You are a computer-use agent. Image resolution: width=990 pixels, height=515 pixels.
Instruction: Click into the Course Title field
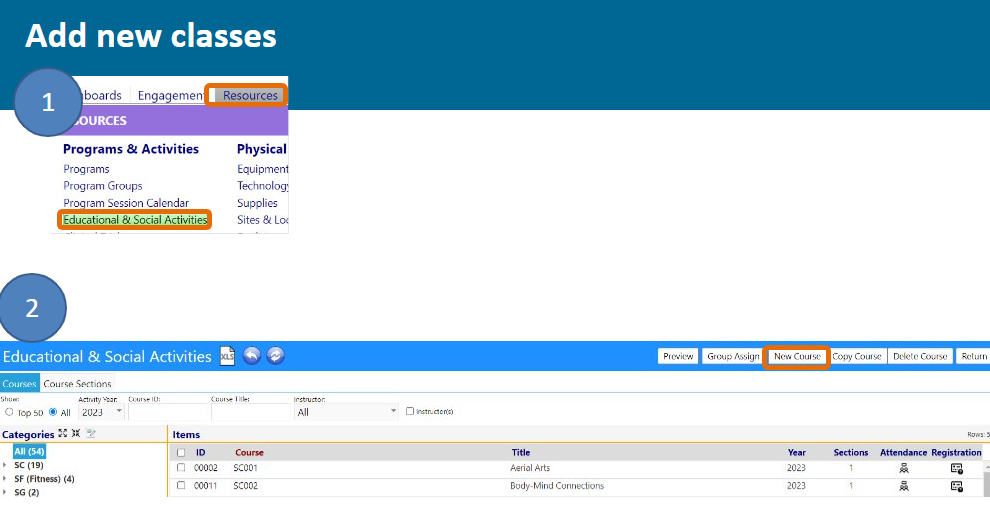250,412
